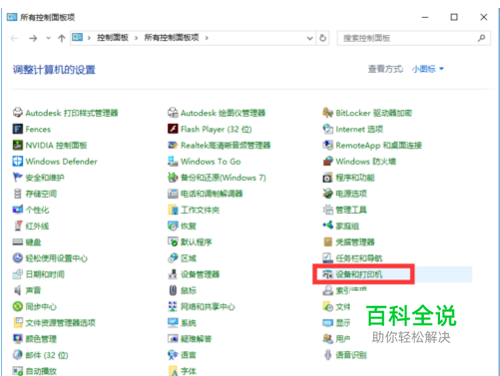Open the 工作文件夹 link
Viewport: 500px width, 376px height.
pos(200,210)
